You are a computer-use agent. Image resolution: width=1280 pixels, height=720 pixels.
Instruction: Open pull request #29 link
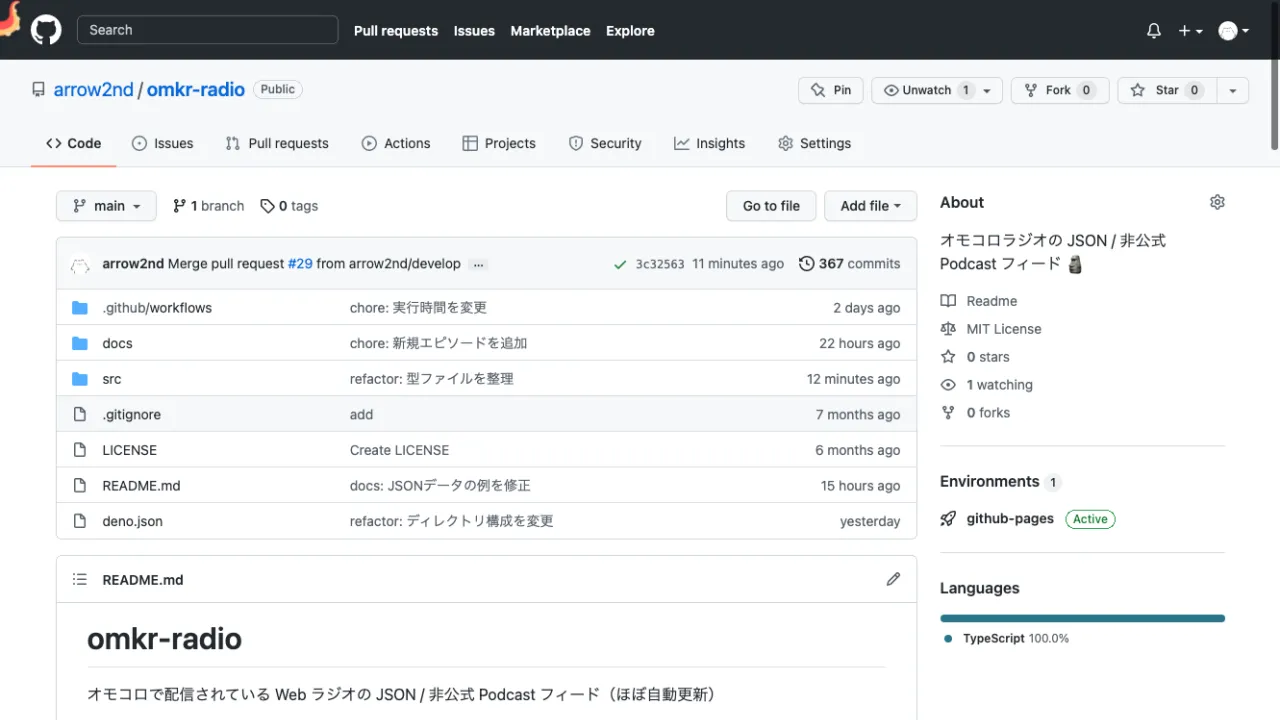[300, 263]
